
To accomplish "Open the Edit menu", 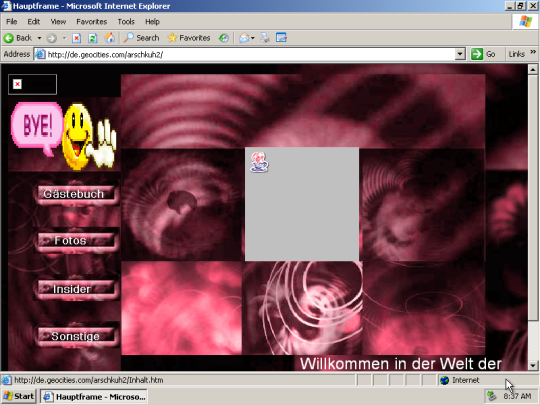I will click(33, 22).
